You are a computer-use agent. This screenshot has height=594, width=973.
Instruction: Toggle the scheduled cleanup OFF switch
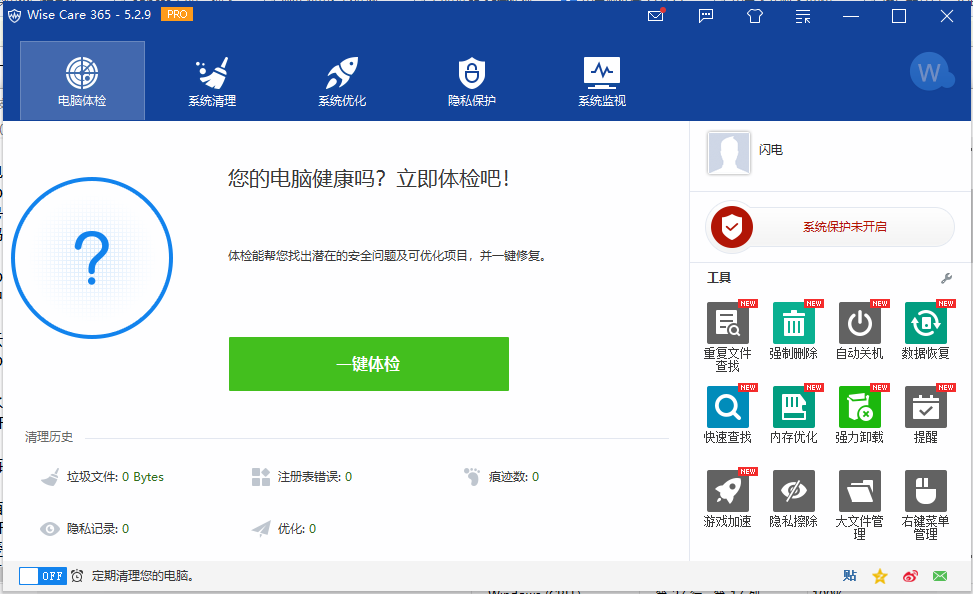pos(43,576)
